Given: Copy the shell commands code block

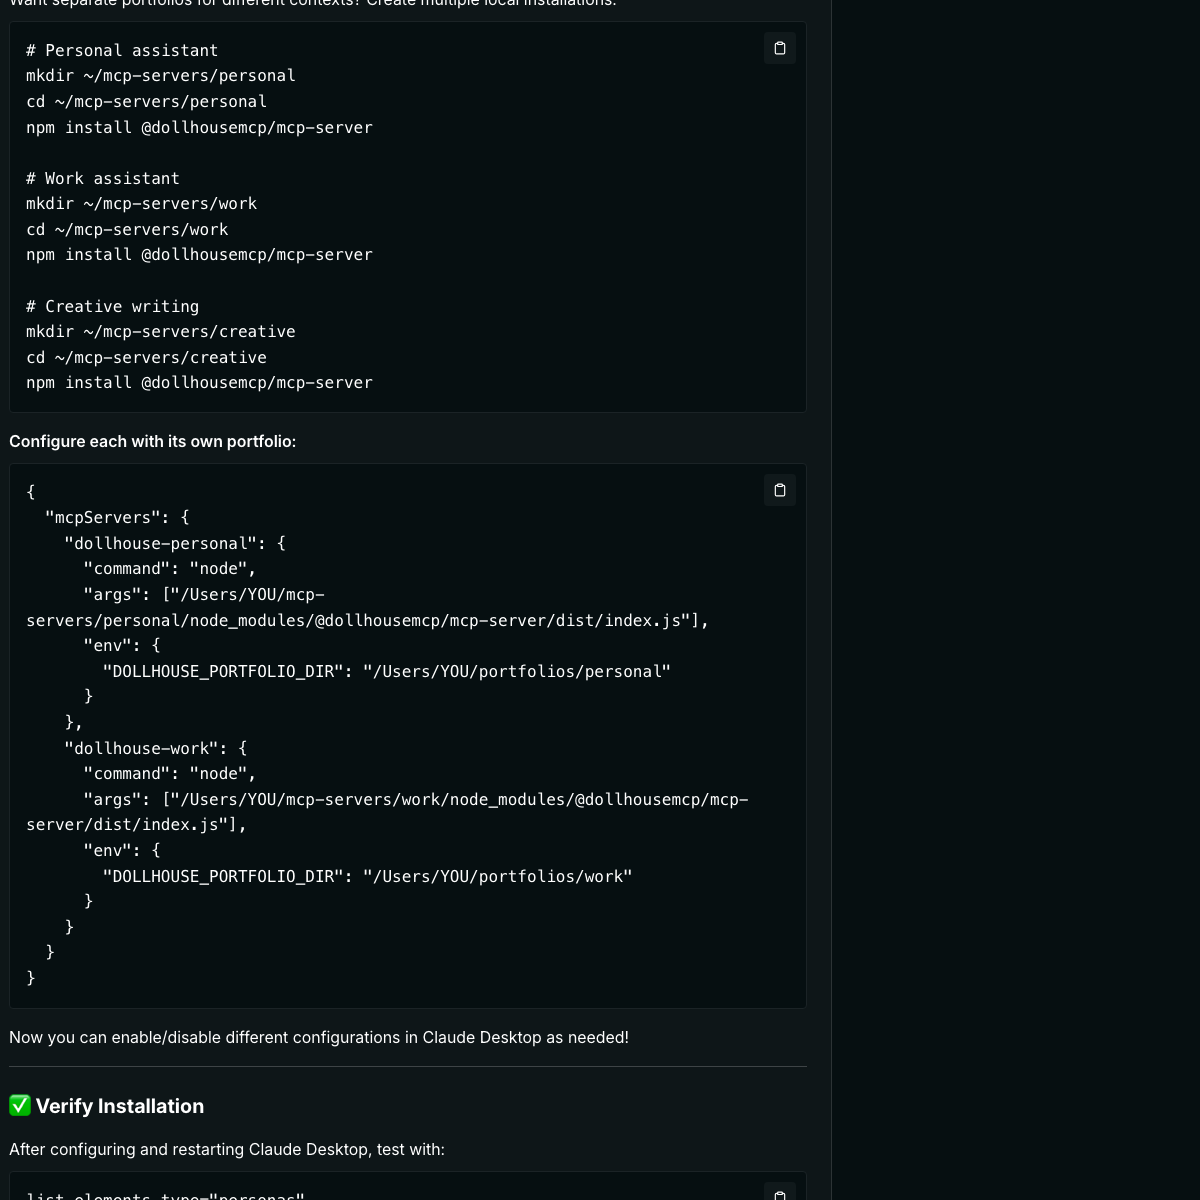Looking at the screenshot, I should coord(780,48).
